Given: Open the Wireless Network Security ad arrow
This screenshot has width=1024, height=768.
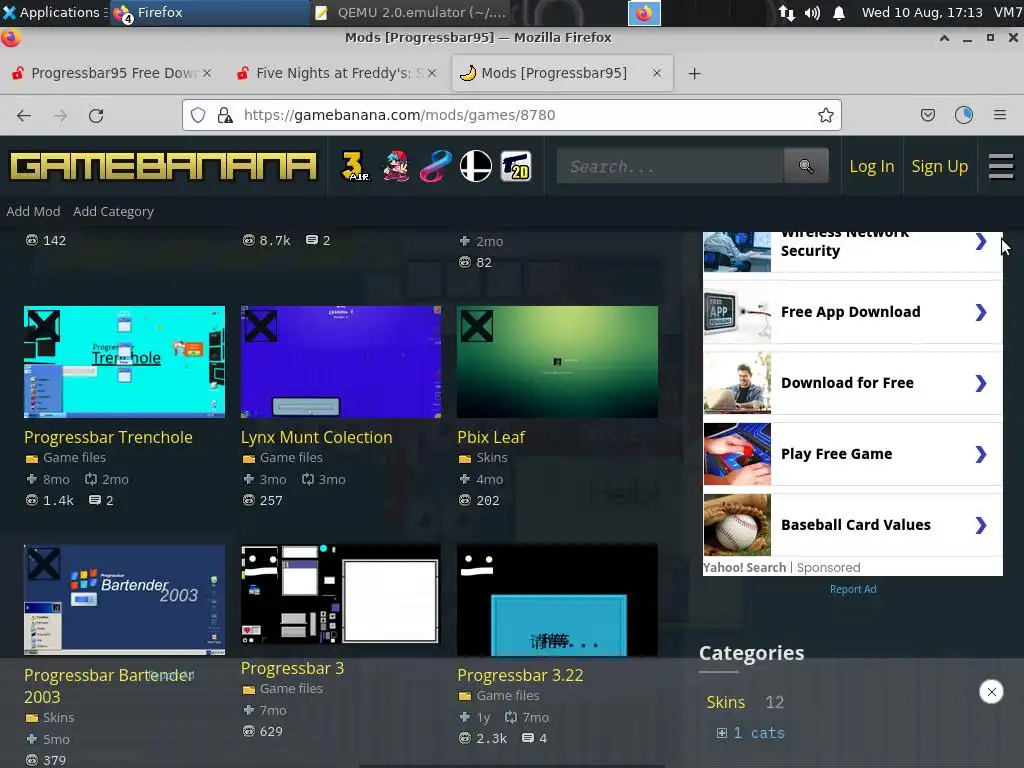Looking at the screenshot, I should (x=980, y=242).
